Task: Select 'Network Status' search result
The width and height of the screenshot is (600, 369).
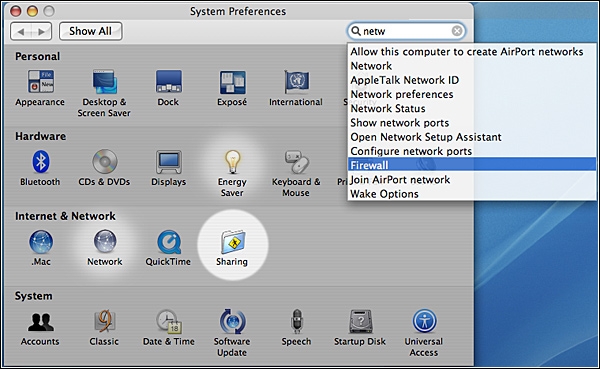Action: point(471,109)
